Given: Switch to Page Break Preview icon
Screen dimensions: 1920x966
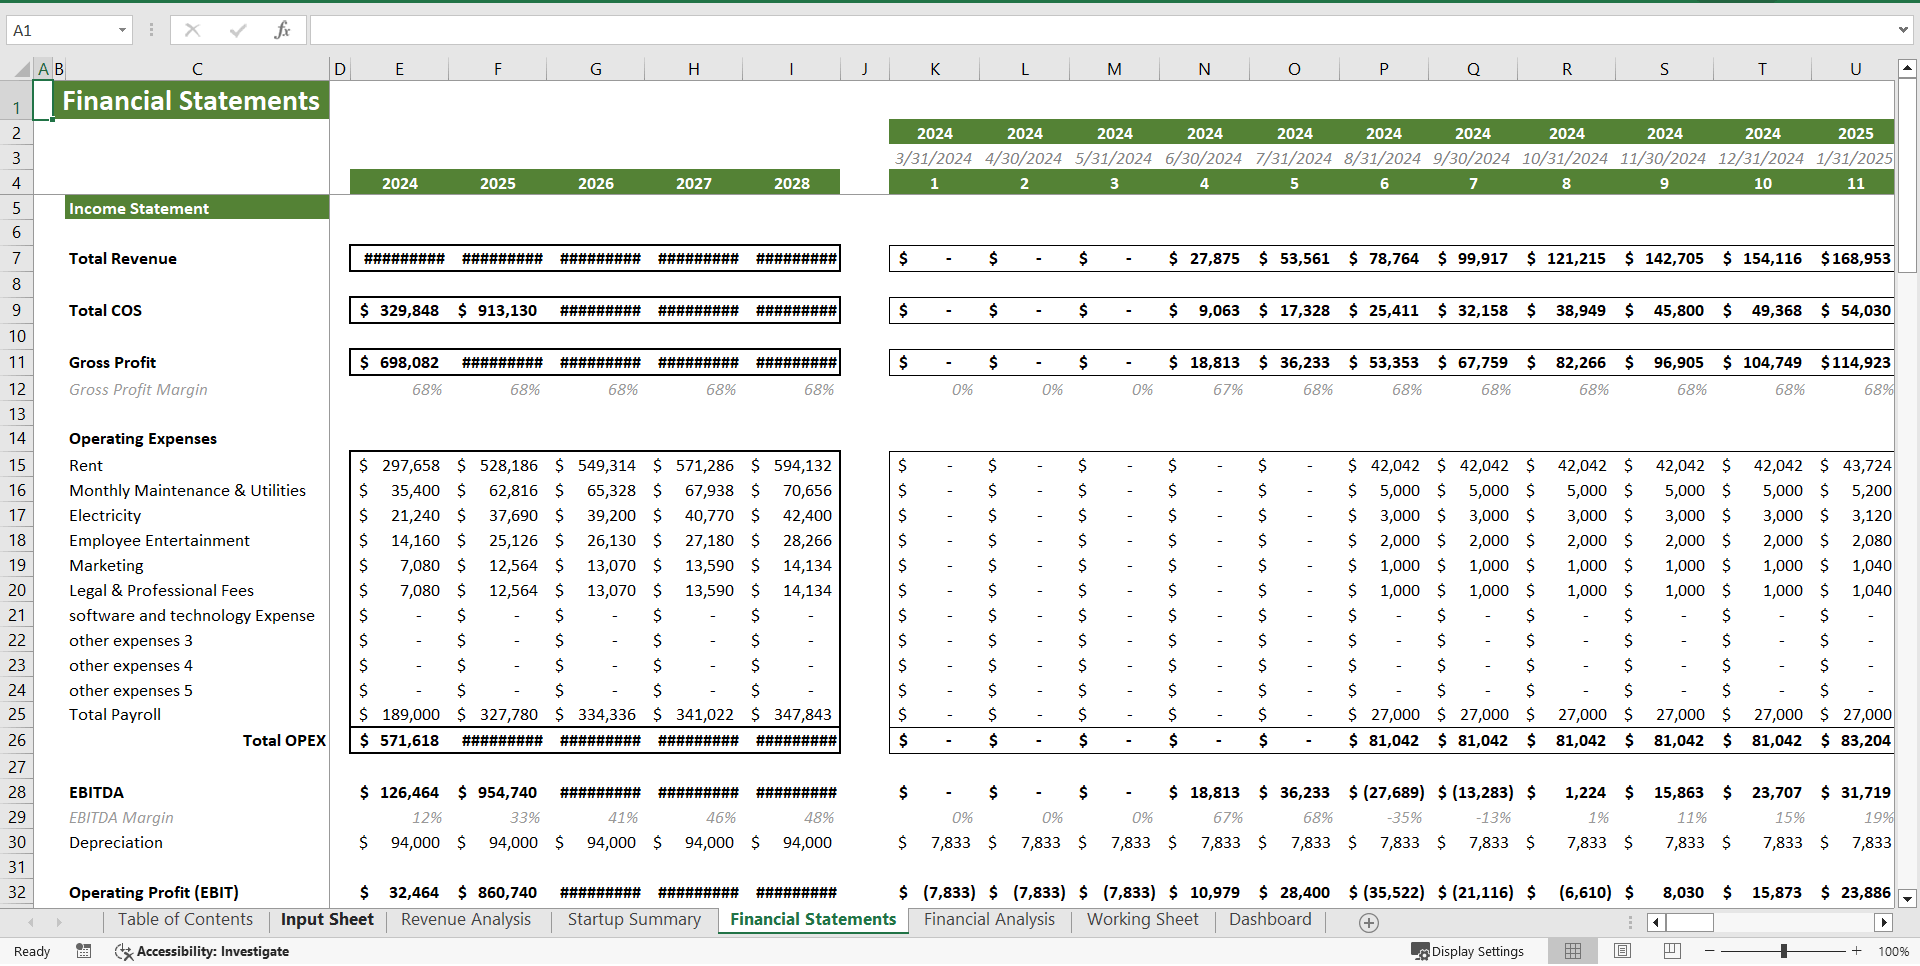Looking at the screenshot, I should (x=1672, y=951).
